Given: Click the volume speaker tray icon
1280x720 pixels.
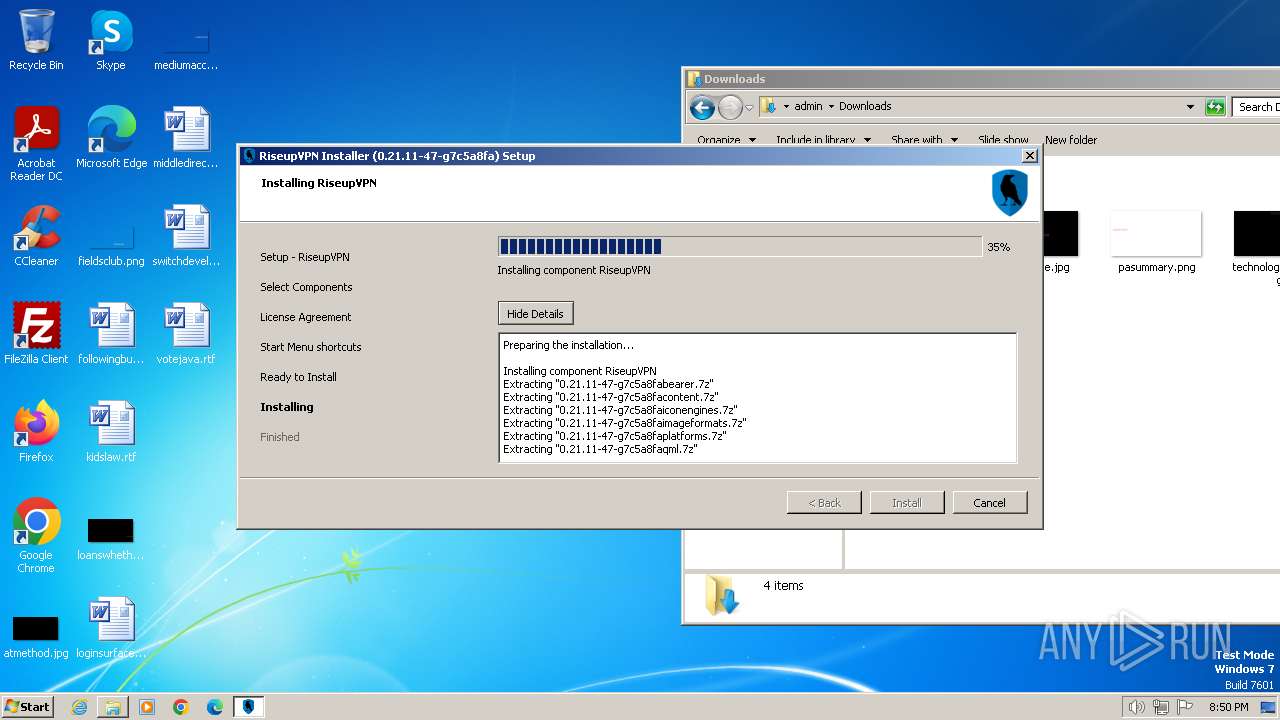Looking at the screenshot, I should coord(1136,707).
